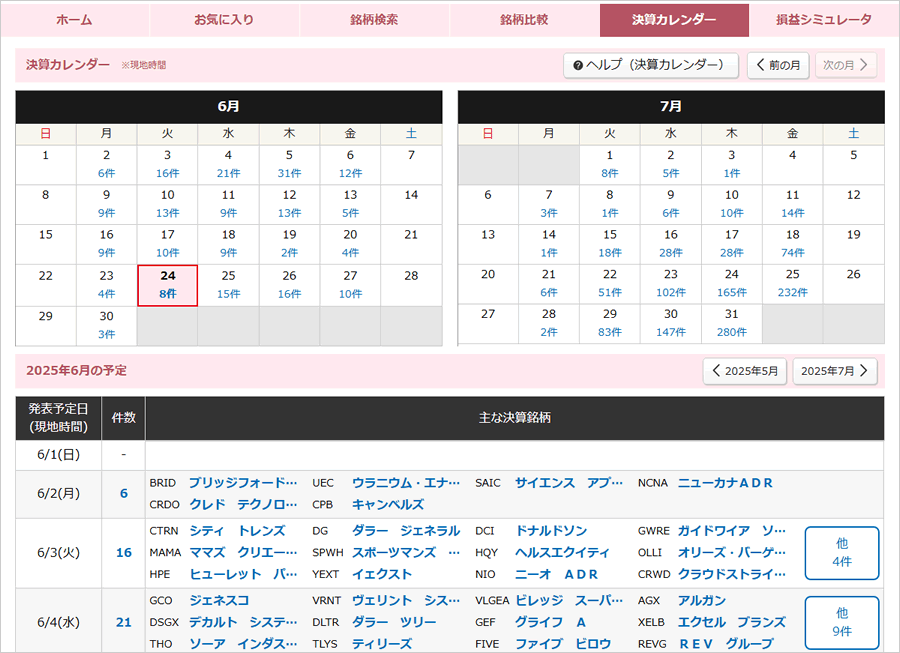Open エクセル ブランズ stock link
Screen dimensions: 900x653
(732, 622)
